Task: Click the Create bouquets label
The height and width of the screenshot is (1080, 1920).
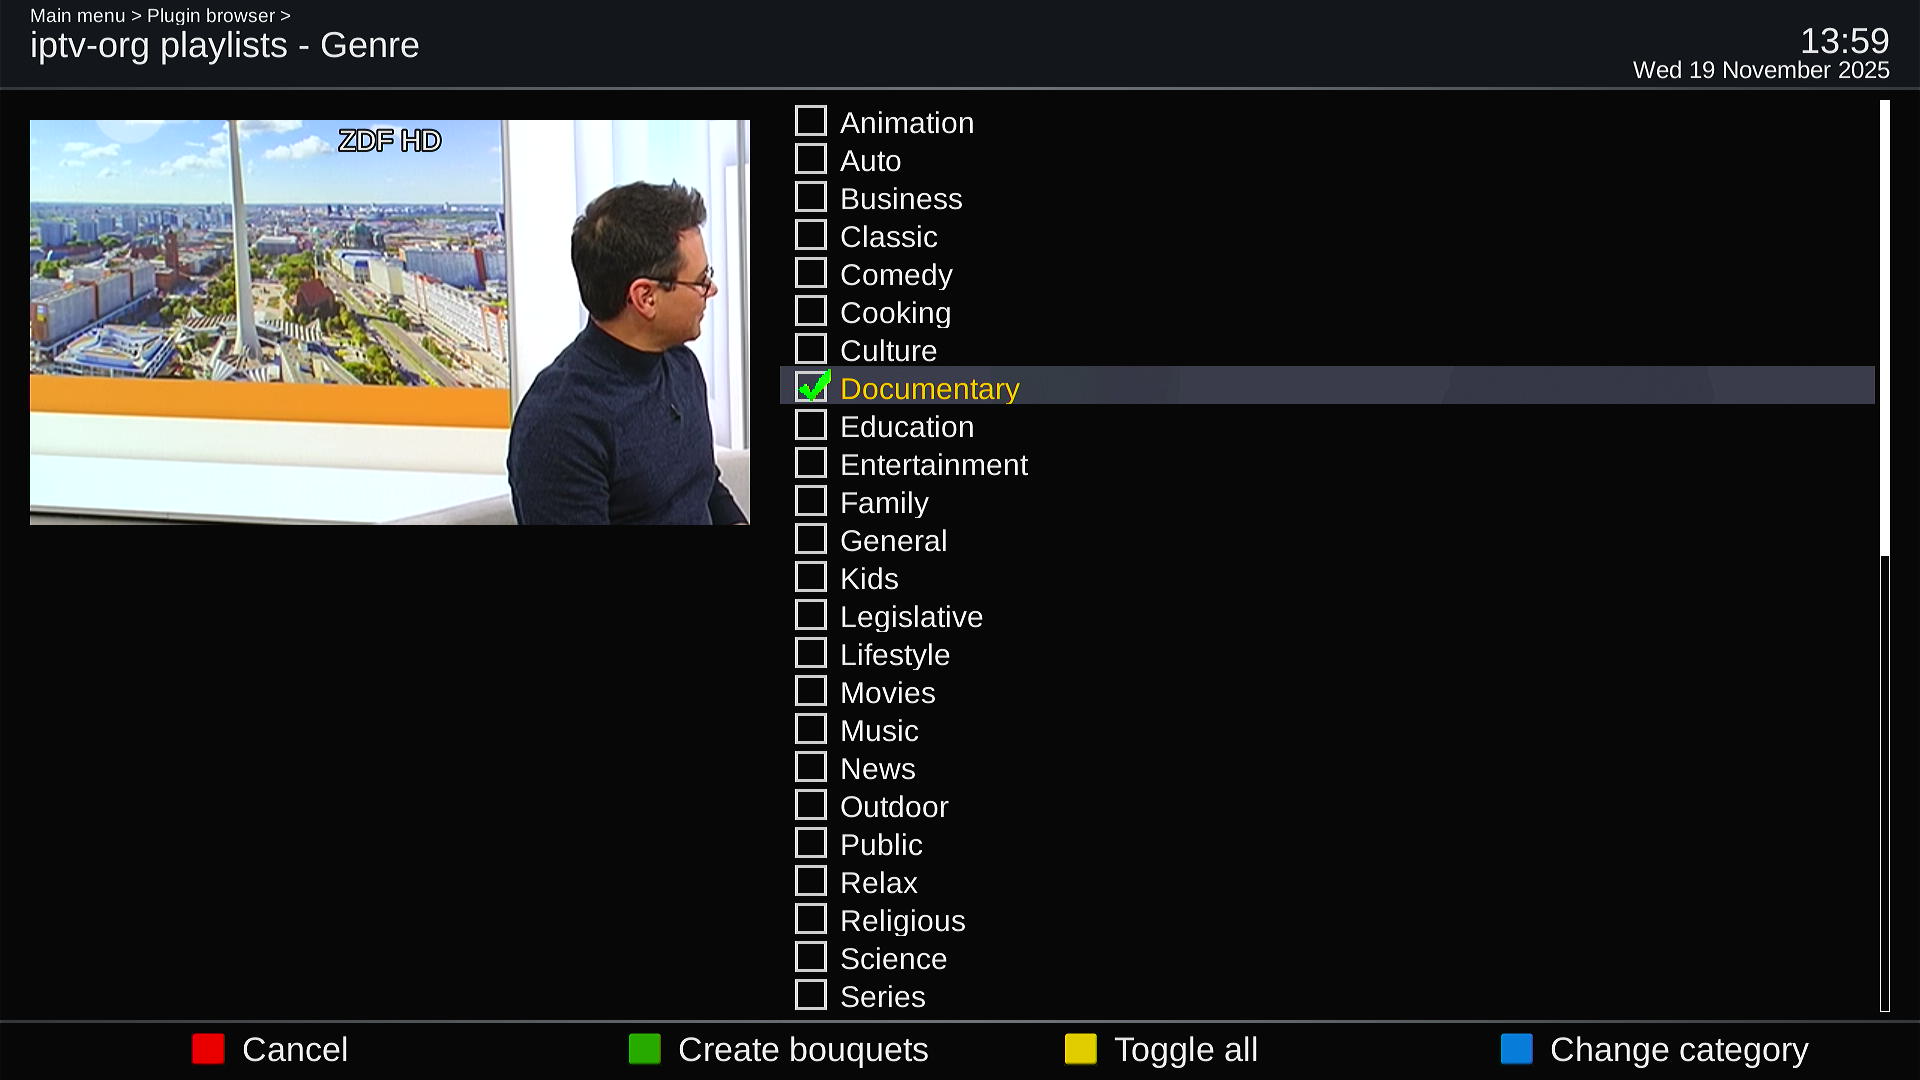Action: (803, 1050)
